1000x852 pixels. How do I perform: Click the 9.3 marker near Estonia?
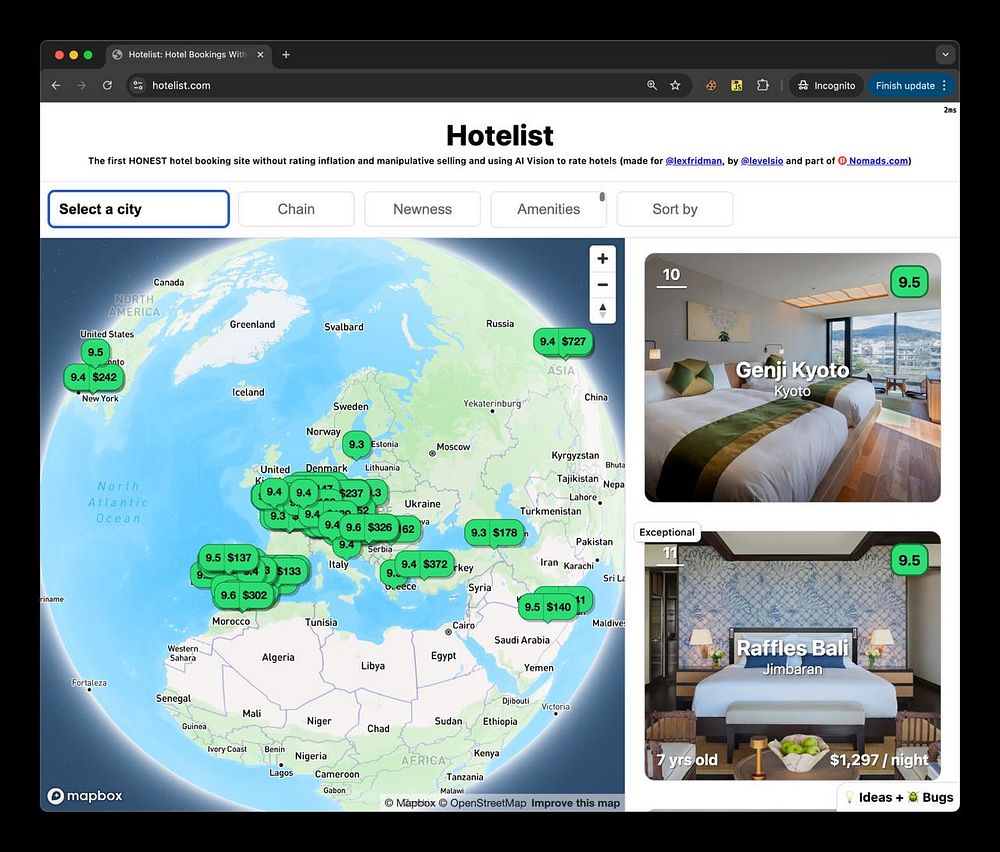pos(357,444)
